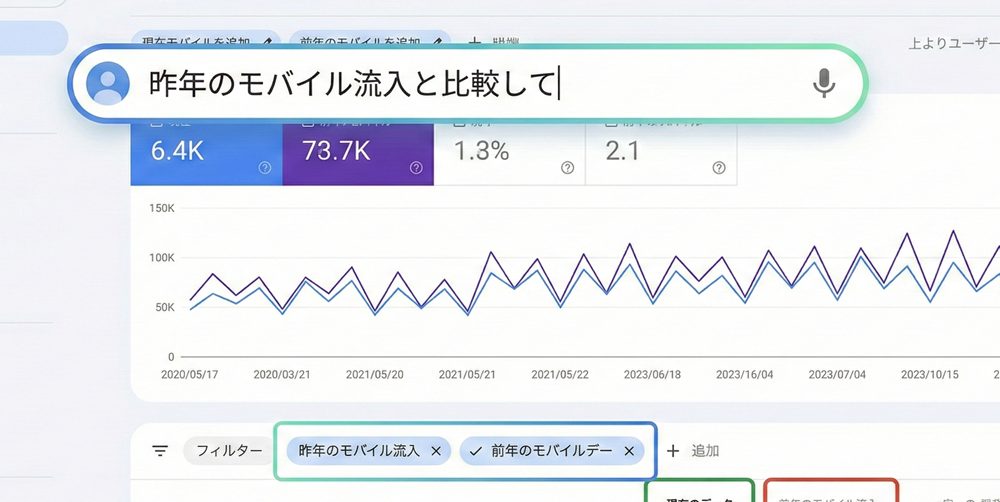Click help icon on the 73.7K card
The height and width of the screenshot is (502, 1000).
(416, 168)
